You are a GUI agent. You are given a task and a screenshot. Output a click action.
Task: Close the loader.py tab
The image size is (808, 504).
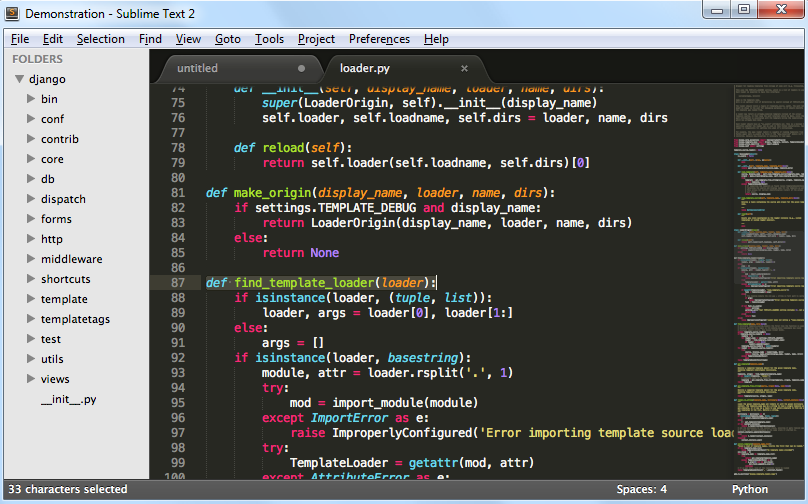point(464,68)
